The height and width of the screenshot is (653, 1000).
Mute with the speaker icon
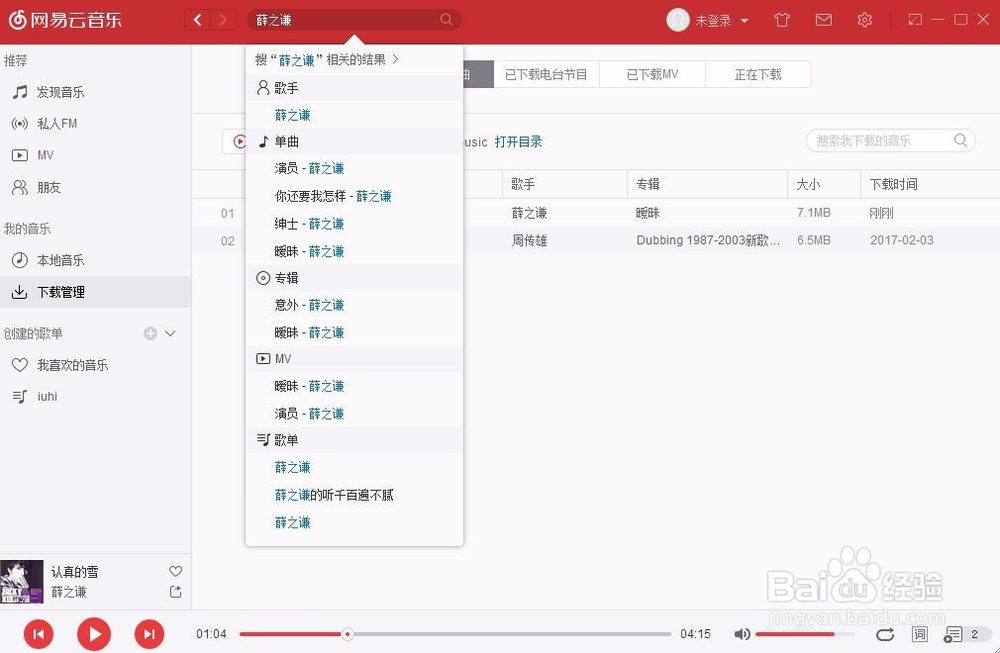click(x=742, y=634)
